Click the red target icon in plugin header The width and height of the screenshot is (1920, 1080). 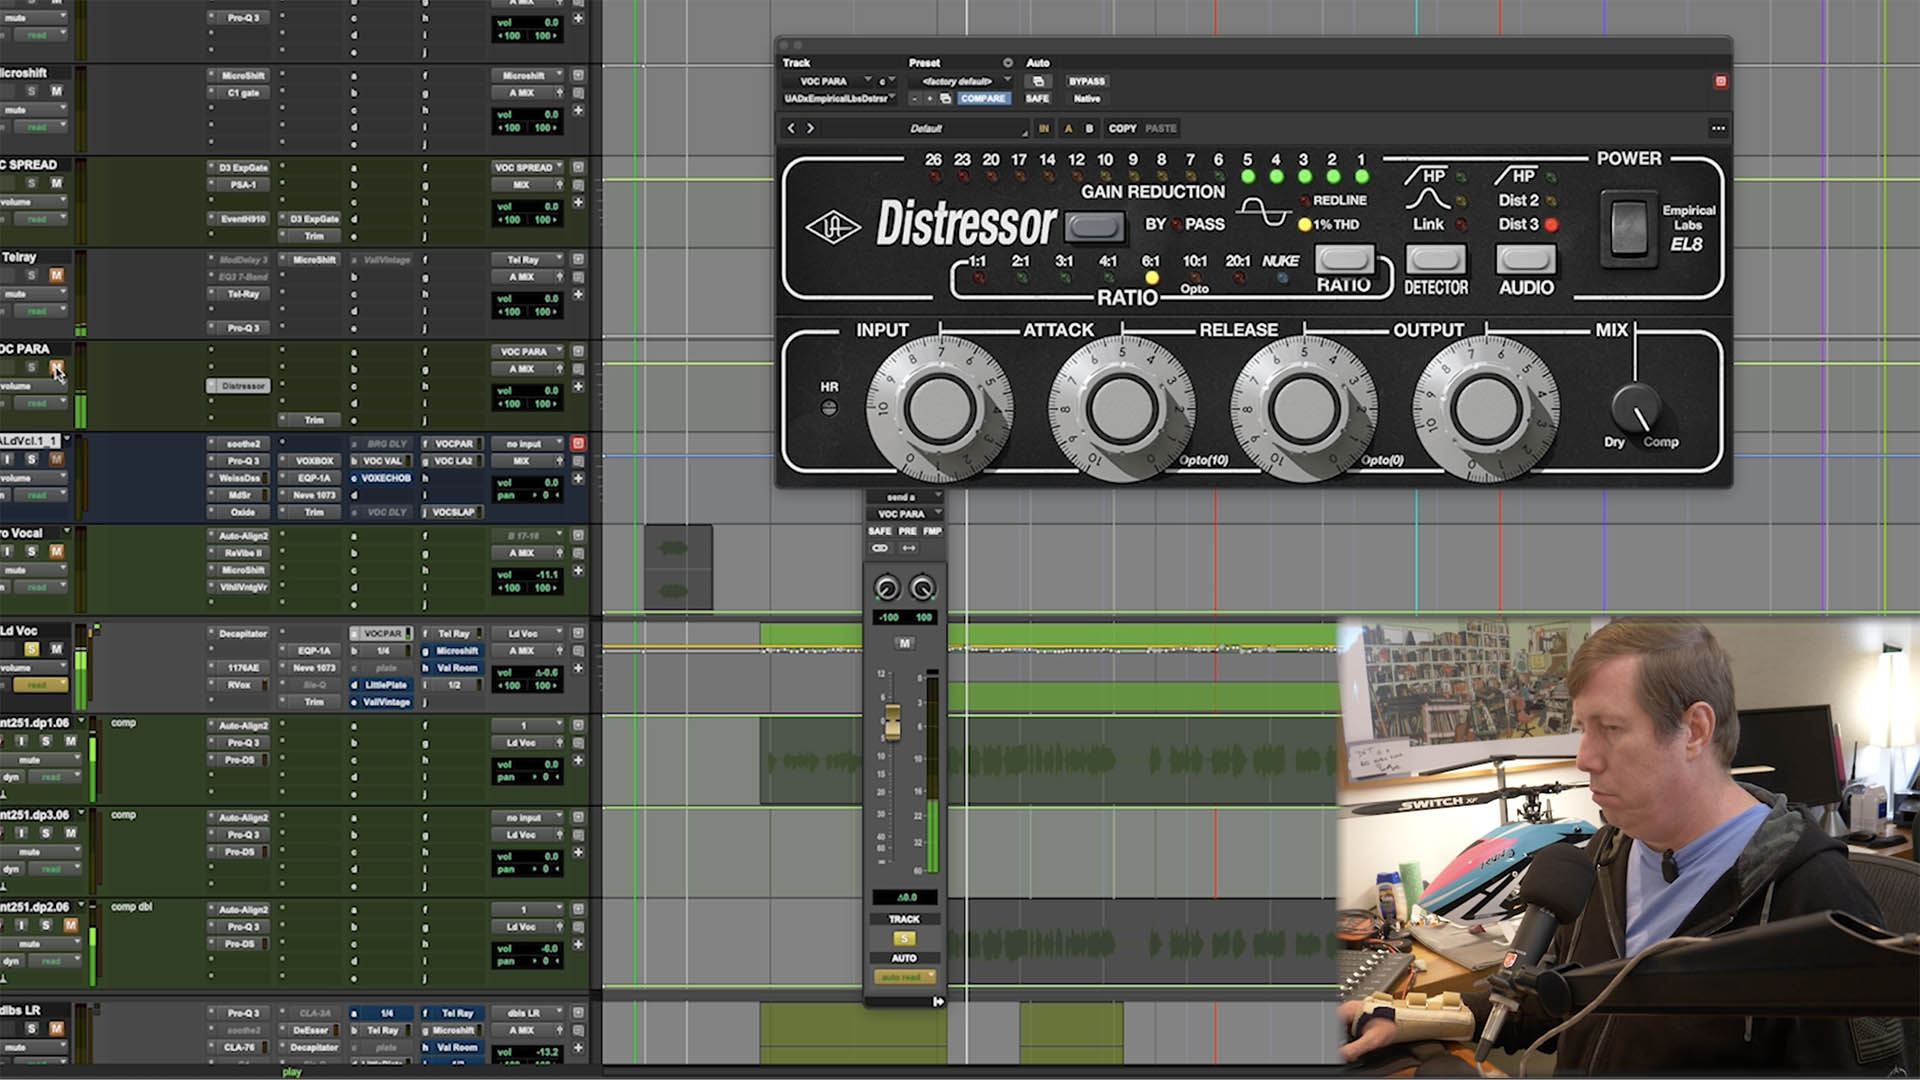[x=1721, y=81]
